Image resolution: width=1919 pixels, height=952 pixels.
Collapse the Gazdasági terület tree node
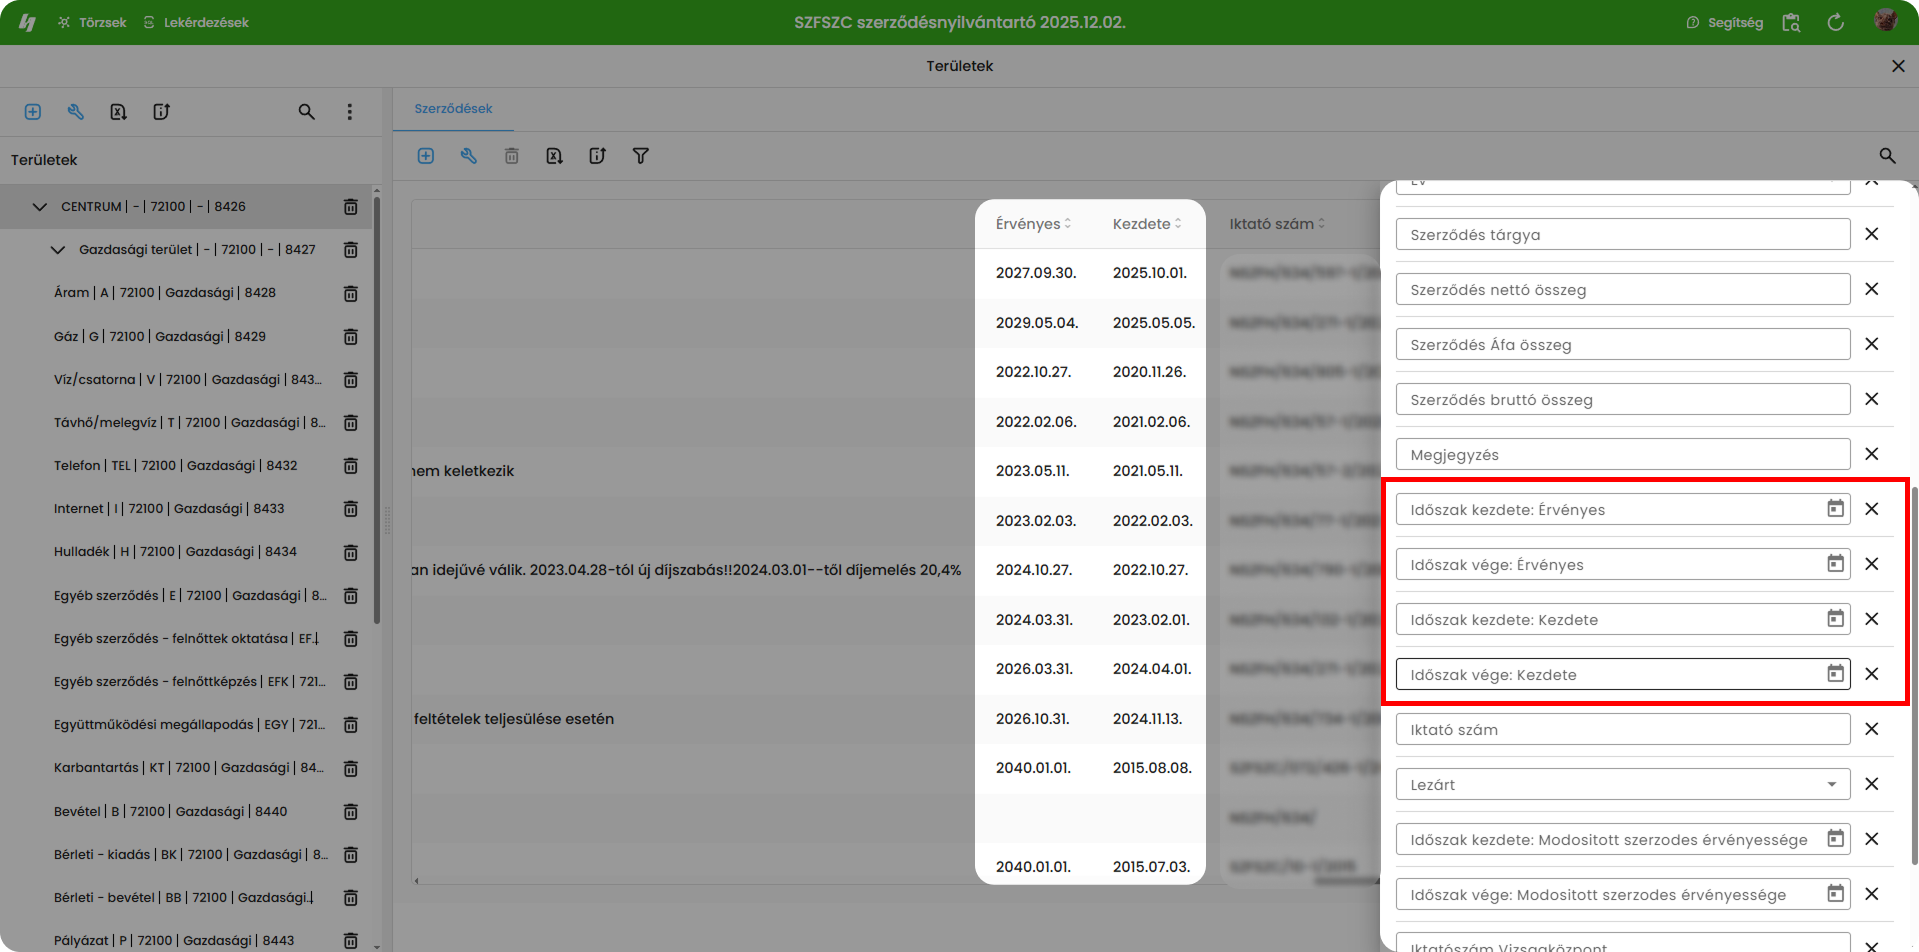[58, 250]
